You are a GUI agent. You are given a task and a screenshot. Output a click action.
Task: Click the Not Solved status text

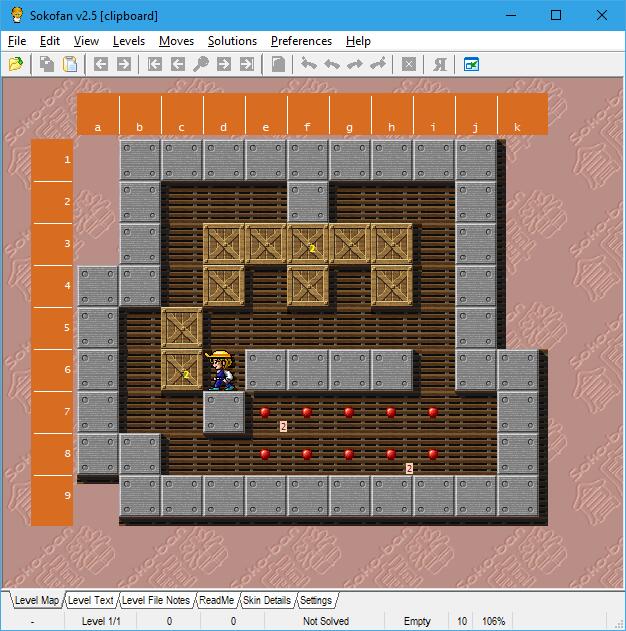point(326,621)
